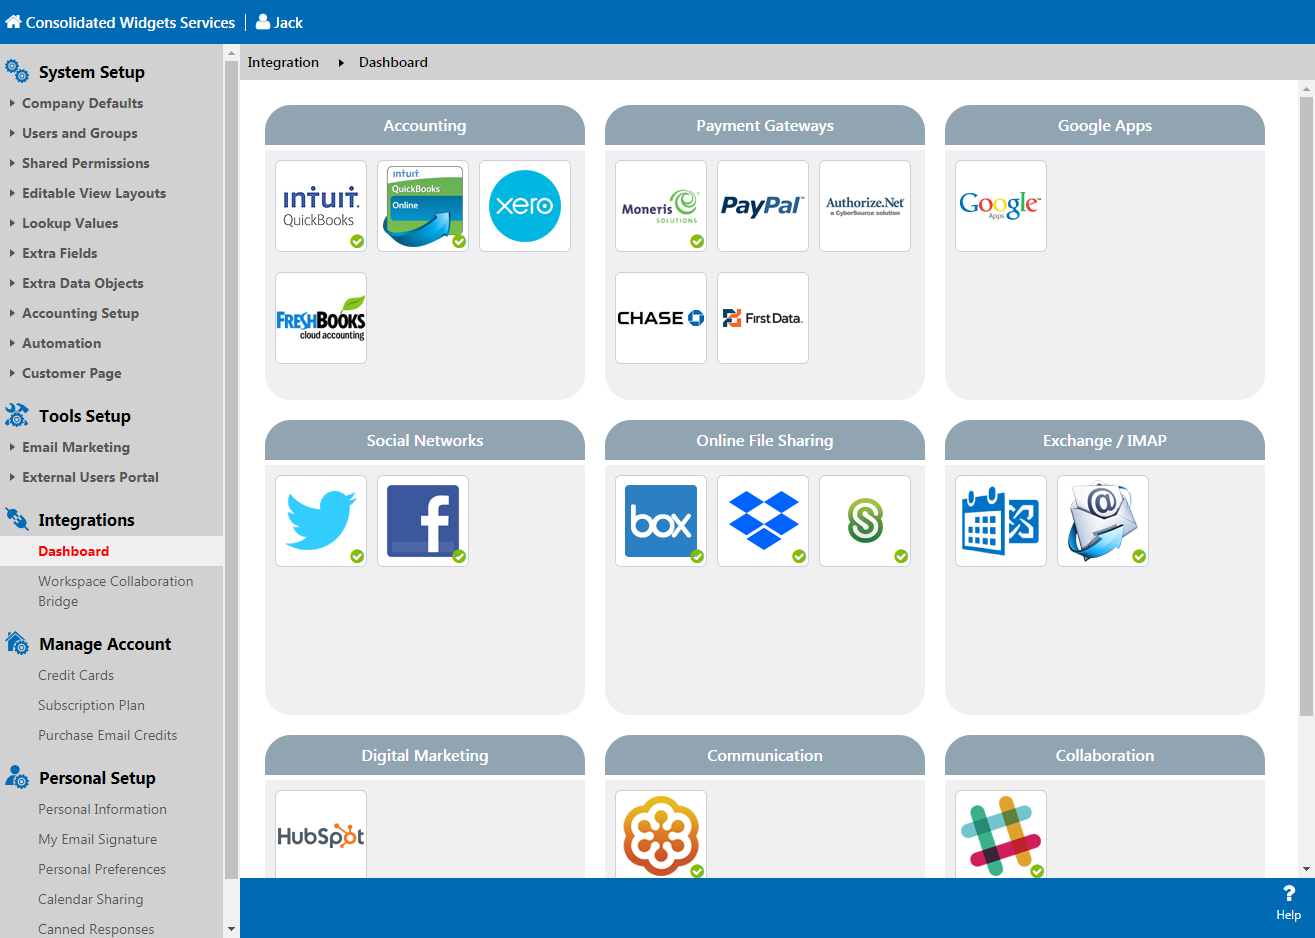Open Canned Responses settings
Image resolution: width=1315 pixels, height=938 pixels.
tap(96, 929)
